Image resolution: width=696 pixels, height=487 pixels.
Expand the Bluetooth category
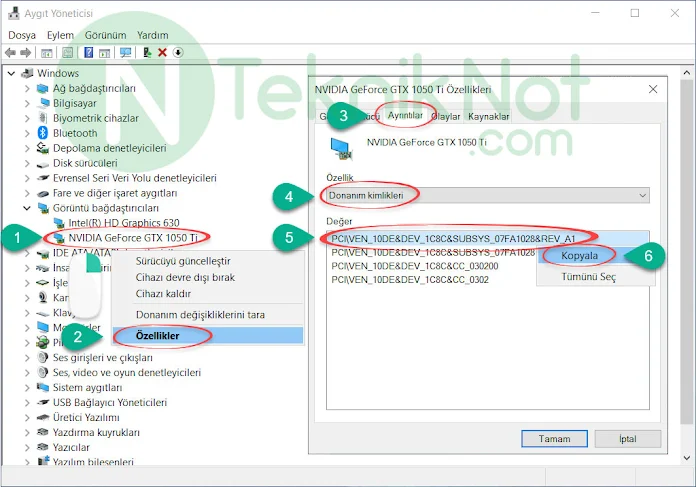(27, 133)
